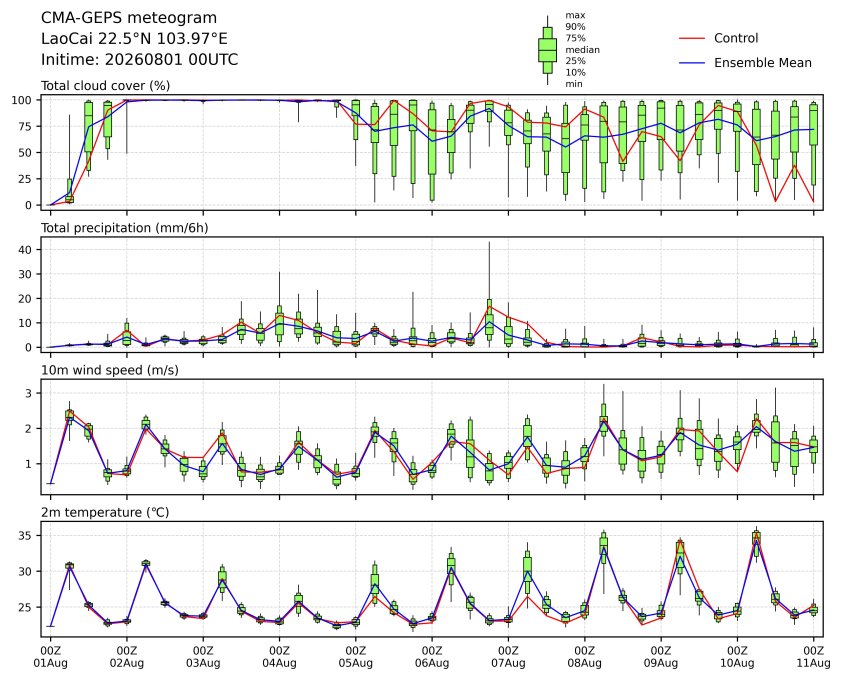Click the 00Z 11Aug axis label

(813, 657)
